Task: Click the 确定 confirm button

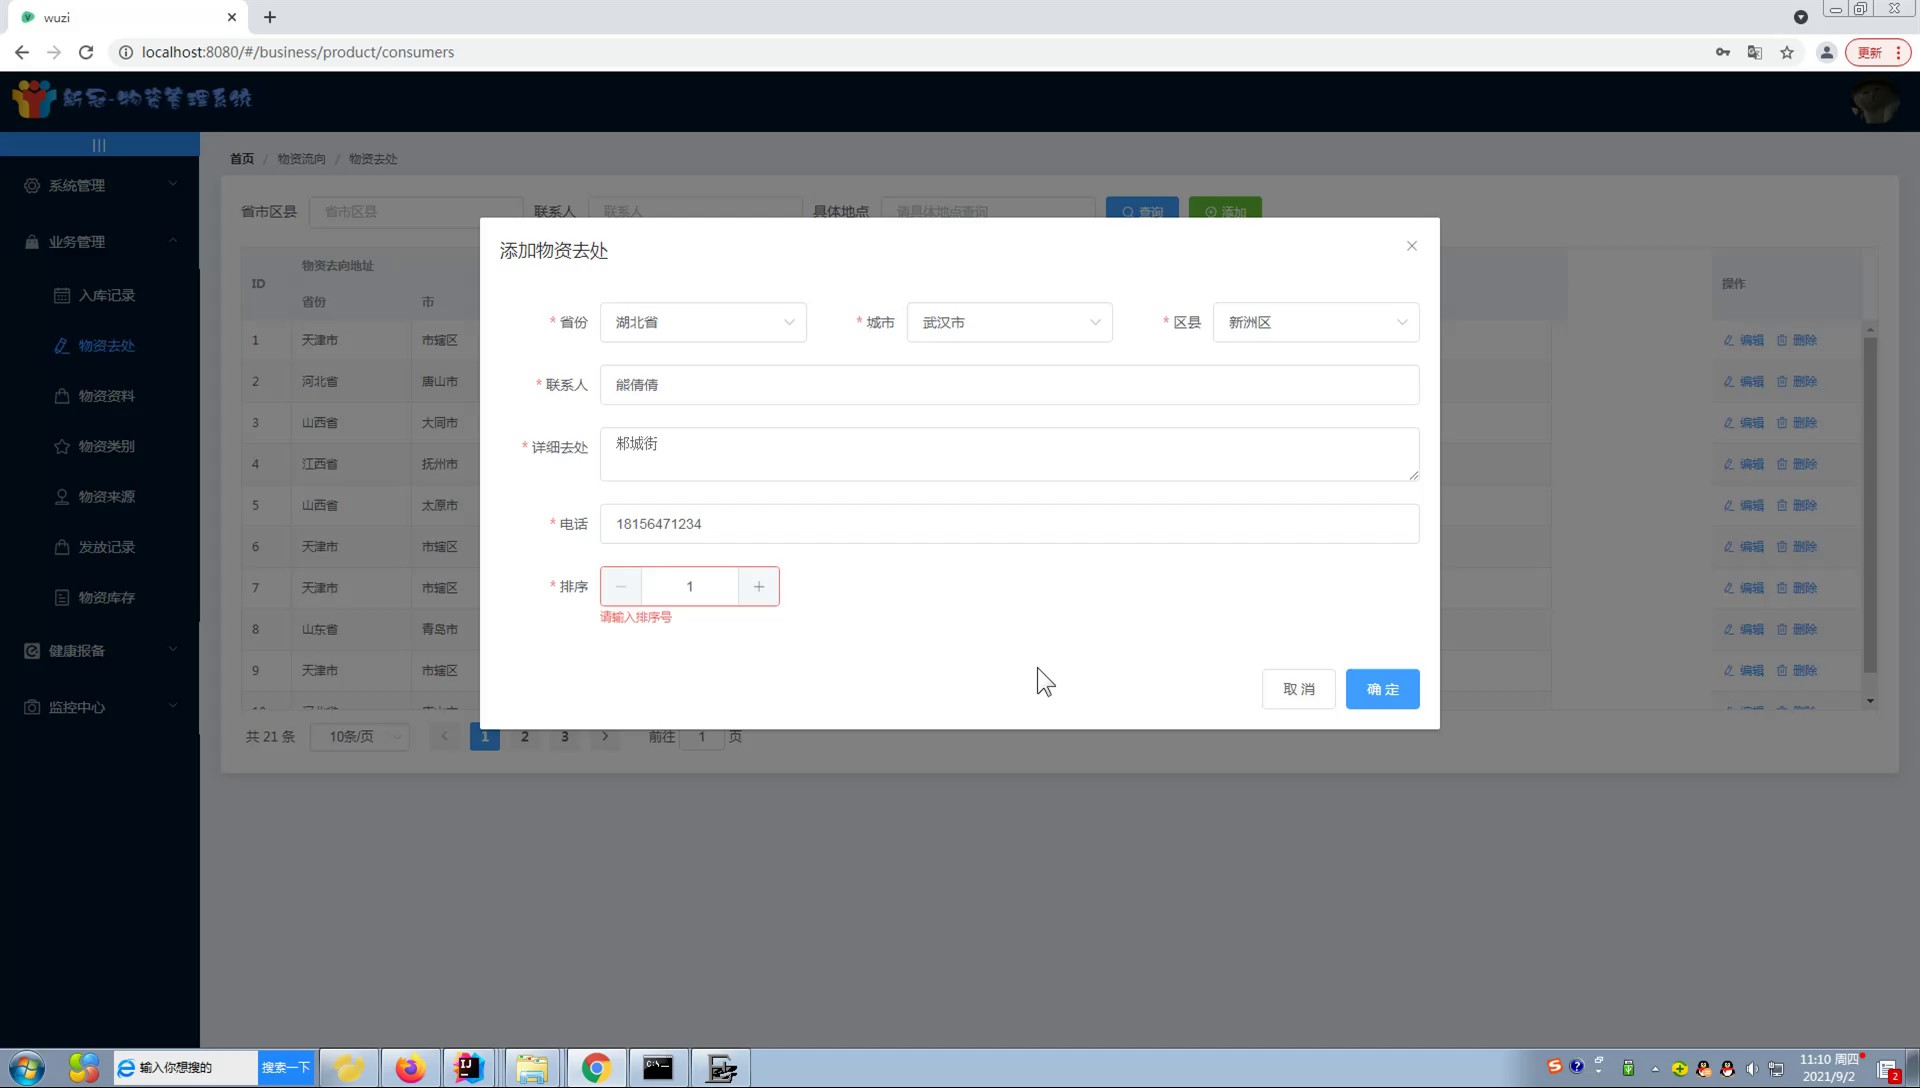Action: click(x=1382, y=689)
